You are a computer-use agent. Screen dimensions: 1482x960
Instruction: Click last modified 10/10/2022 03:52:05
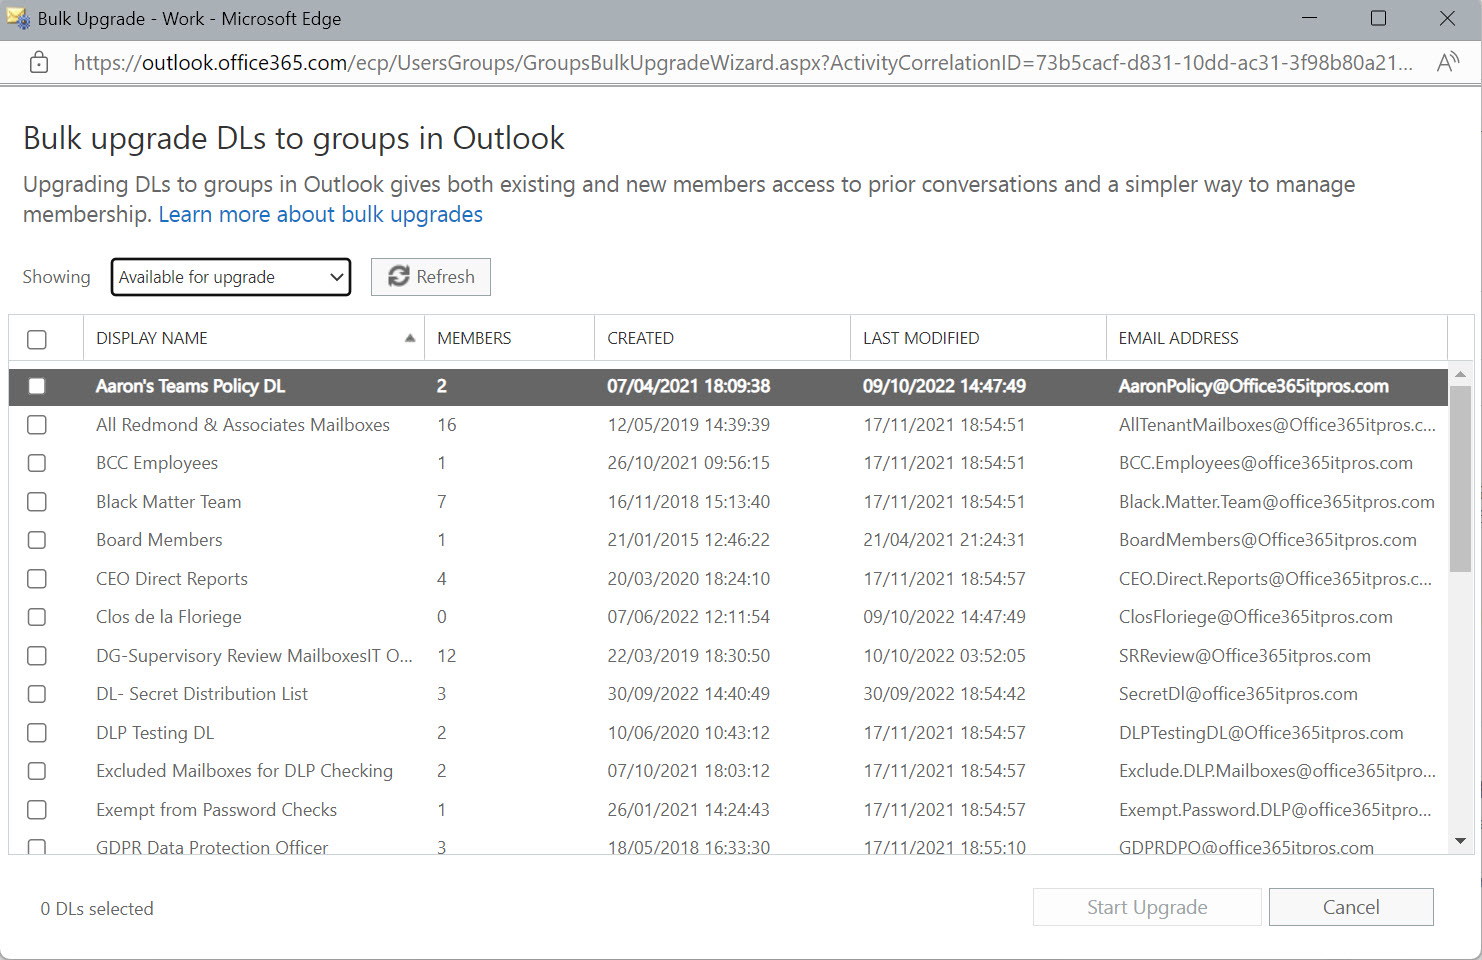coord(944,656)
